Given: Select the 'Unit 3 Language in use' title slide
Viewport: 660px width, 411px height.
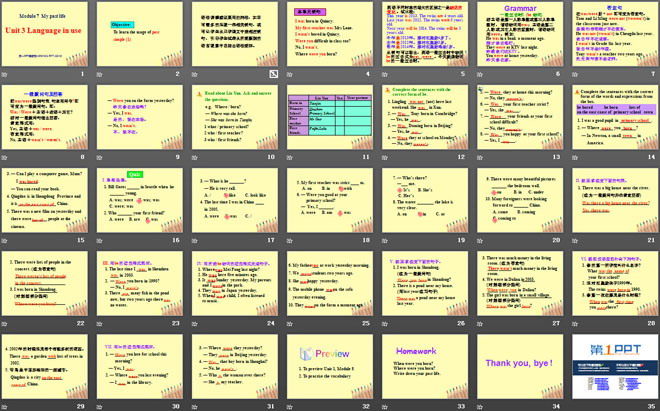Looking at the screenshot, I should point(45,34).
